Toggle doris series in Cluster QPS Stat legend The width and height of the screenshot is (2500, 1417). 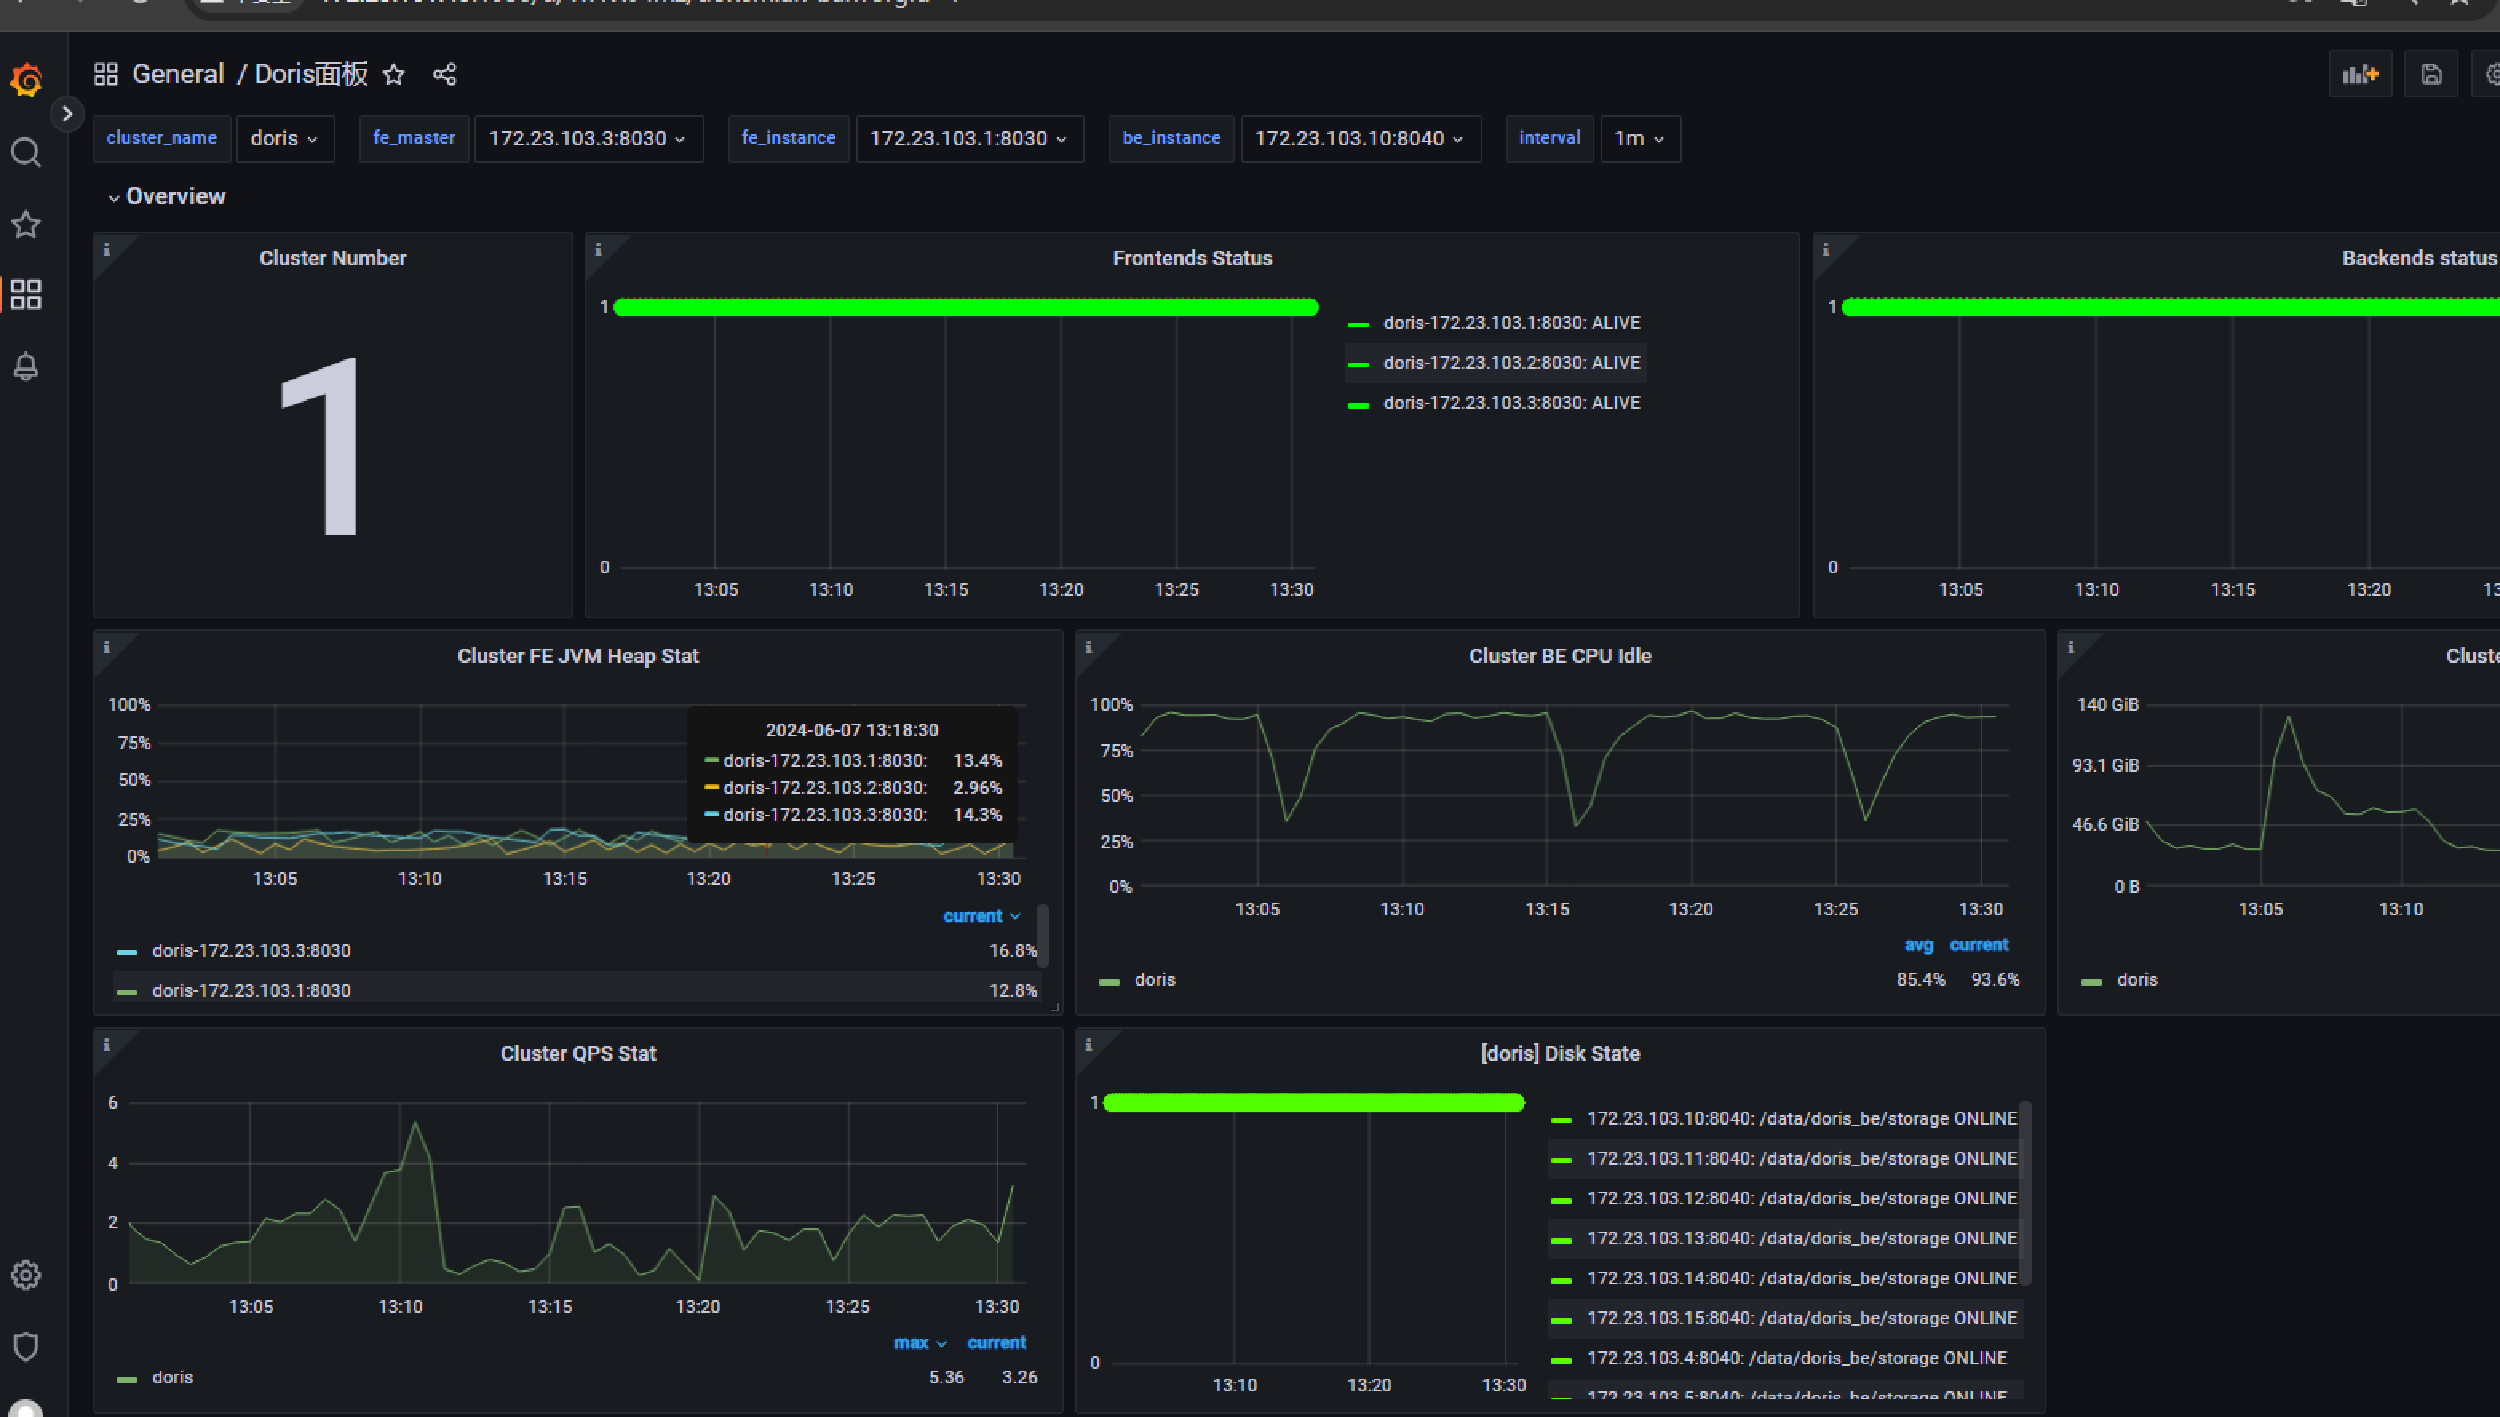tap(172, 1377)
